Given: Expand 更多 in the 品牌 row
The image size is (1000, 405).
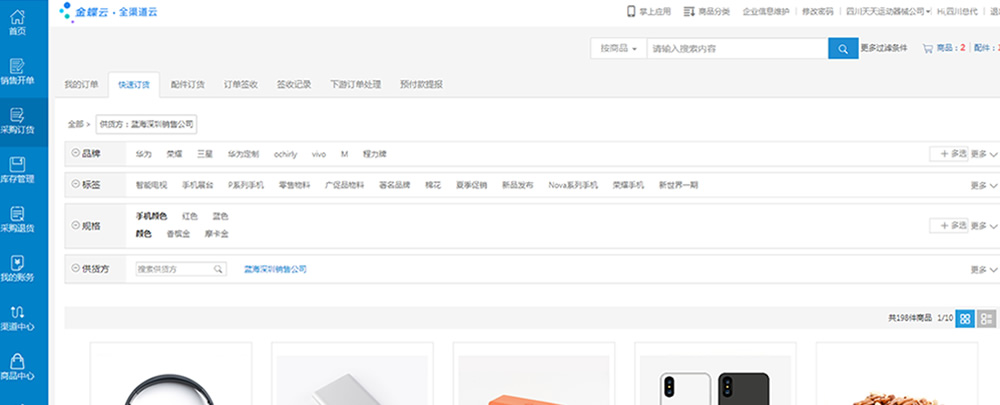Looking at the screenshot, I should point(983,154).
